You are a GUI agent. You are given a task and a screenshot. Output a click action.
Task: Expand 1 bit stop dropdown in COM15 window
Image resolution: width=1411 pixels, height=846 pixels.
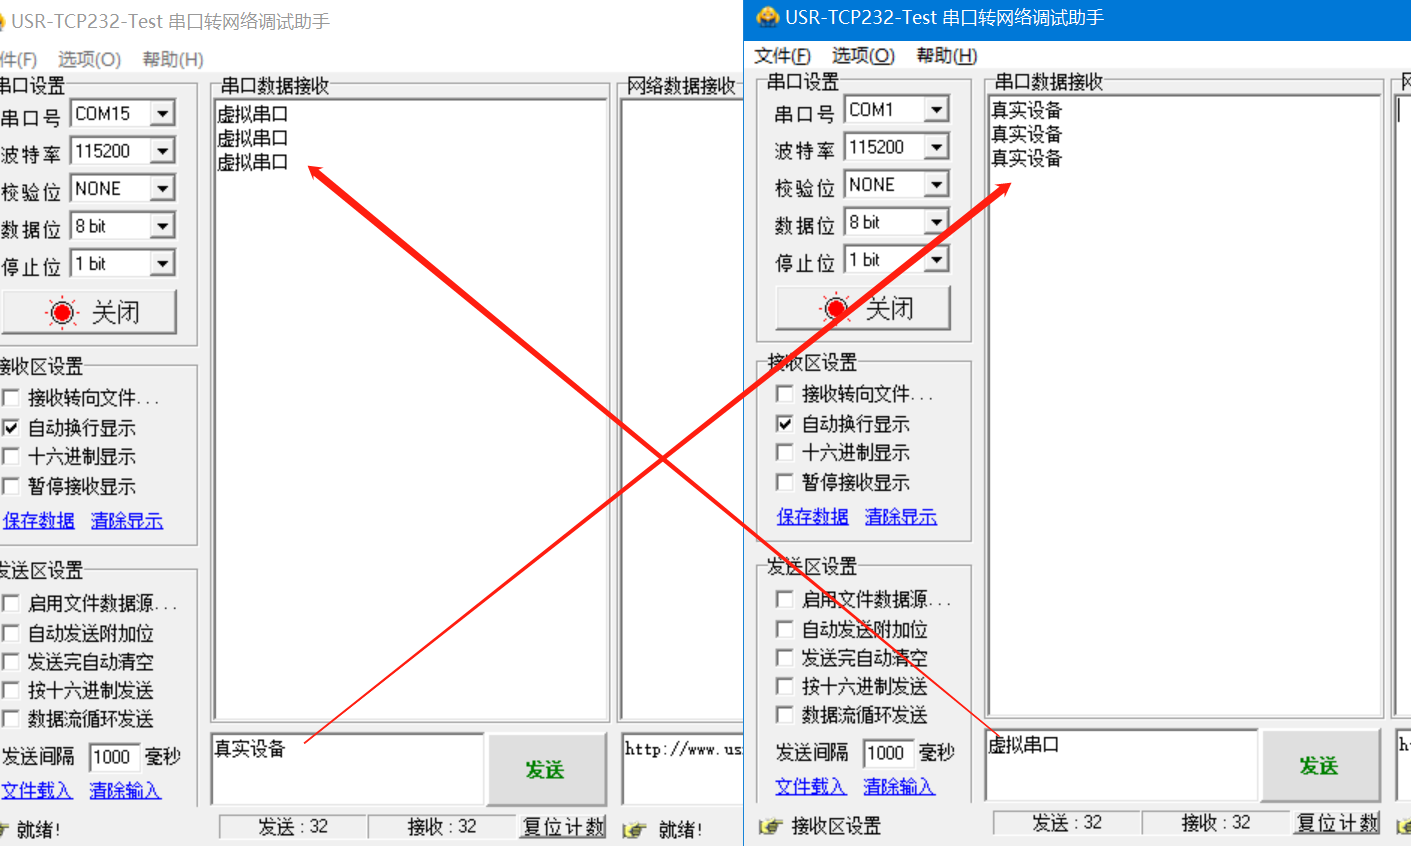163,264
